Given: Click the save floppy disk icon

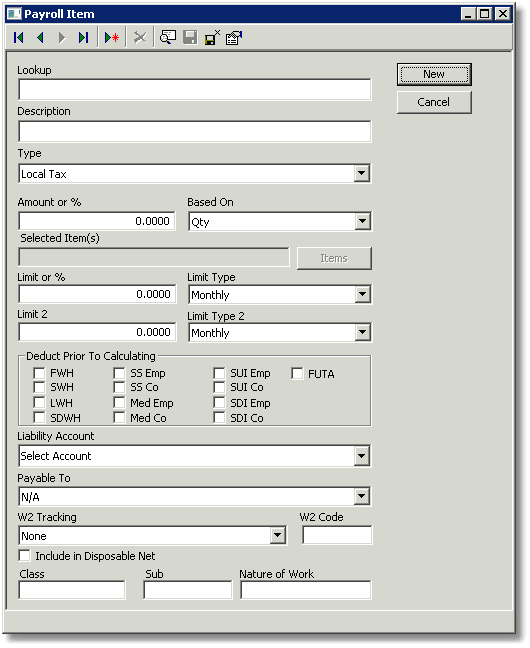Looking at the screenshot, I should [x=190, y=38].
